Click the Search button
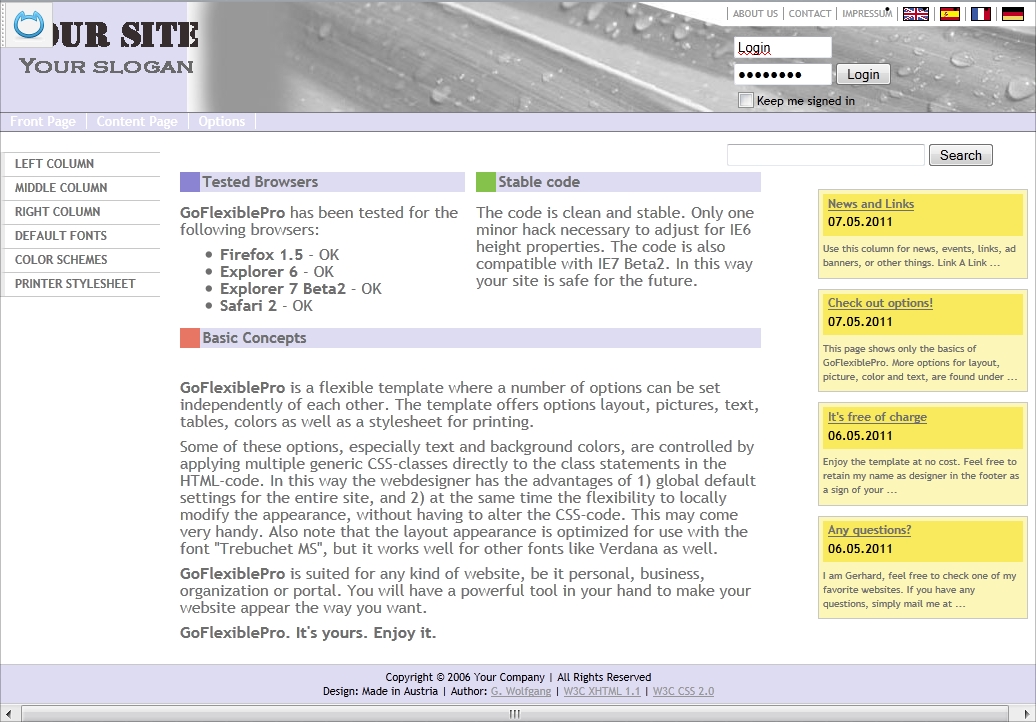The image size is (1036, 722). pyautogui.click(x=961, y=155)
